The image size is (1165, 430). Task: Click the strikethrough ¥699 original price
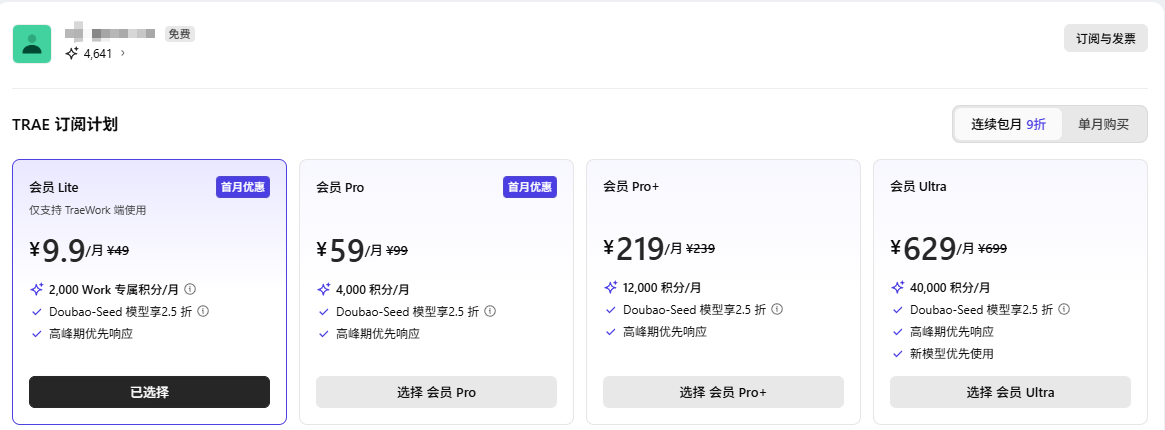pyautogui.click(x=992, y=250)
